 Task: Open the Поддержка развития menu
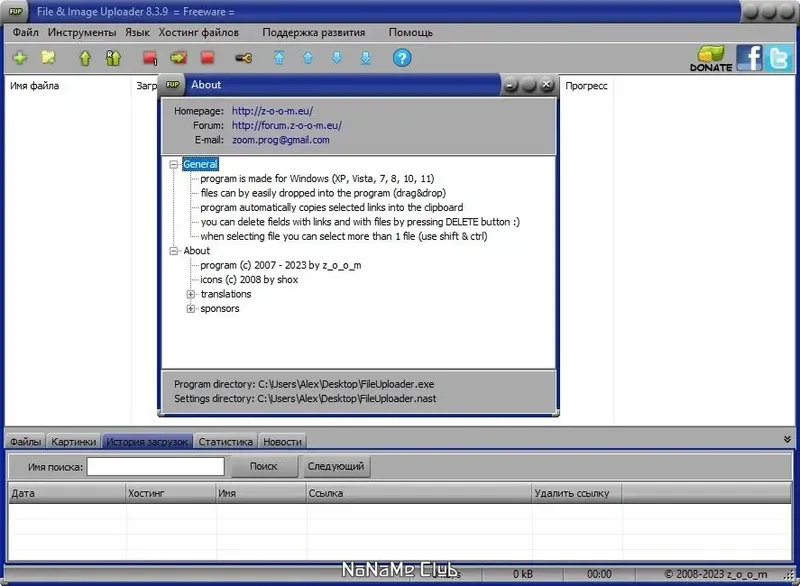pos(314,32)
